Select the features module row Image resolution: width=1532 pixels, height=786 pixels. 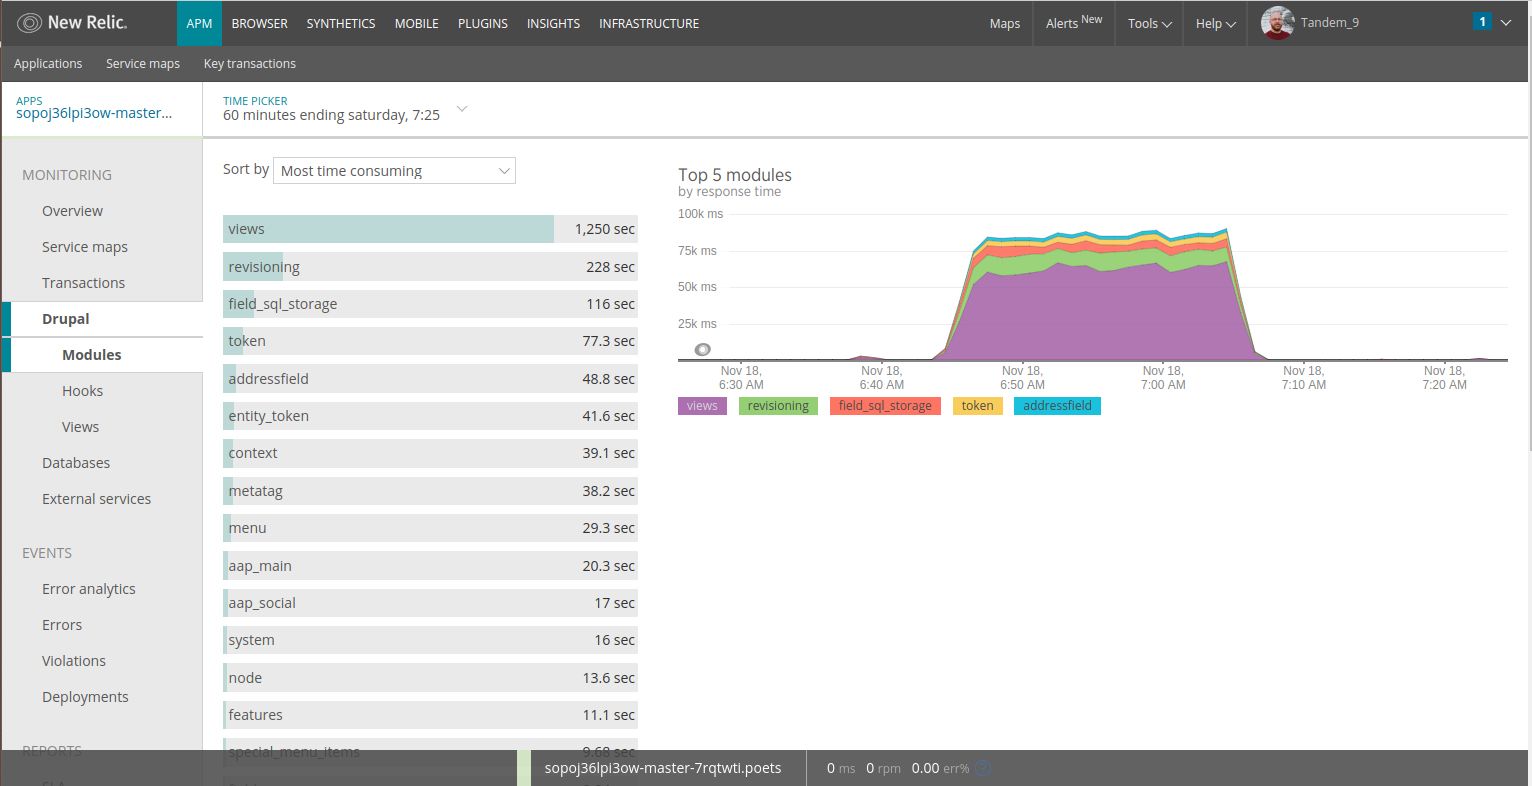[430, 715]
